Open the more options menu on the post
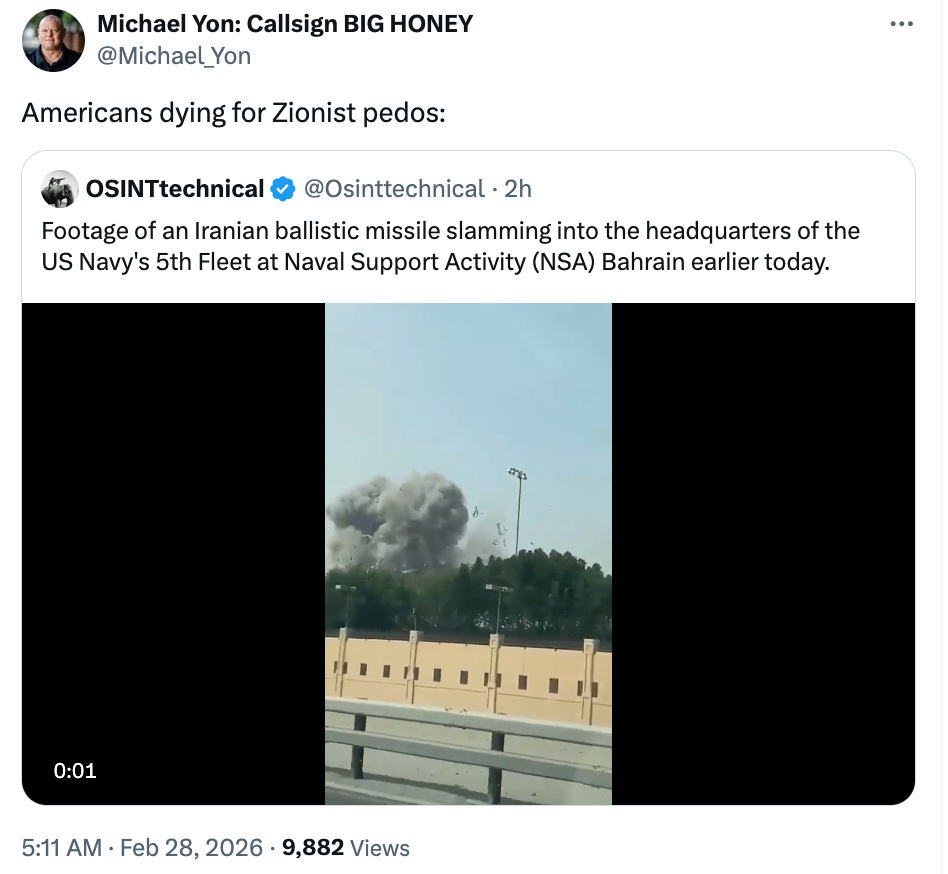This screenshot has width=948, height=874. tap(901, 25)
